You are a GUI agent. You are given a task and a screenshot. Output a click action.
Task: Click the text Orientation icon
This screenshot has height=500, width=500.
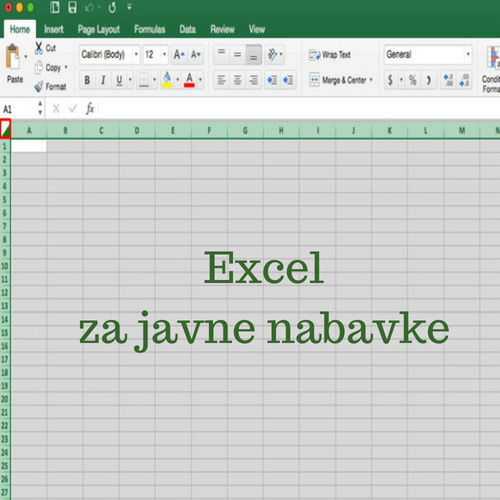click(273, 54)
